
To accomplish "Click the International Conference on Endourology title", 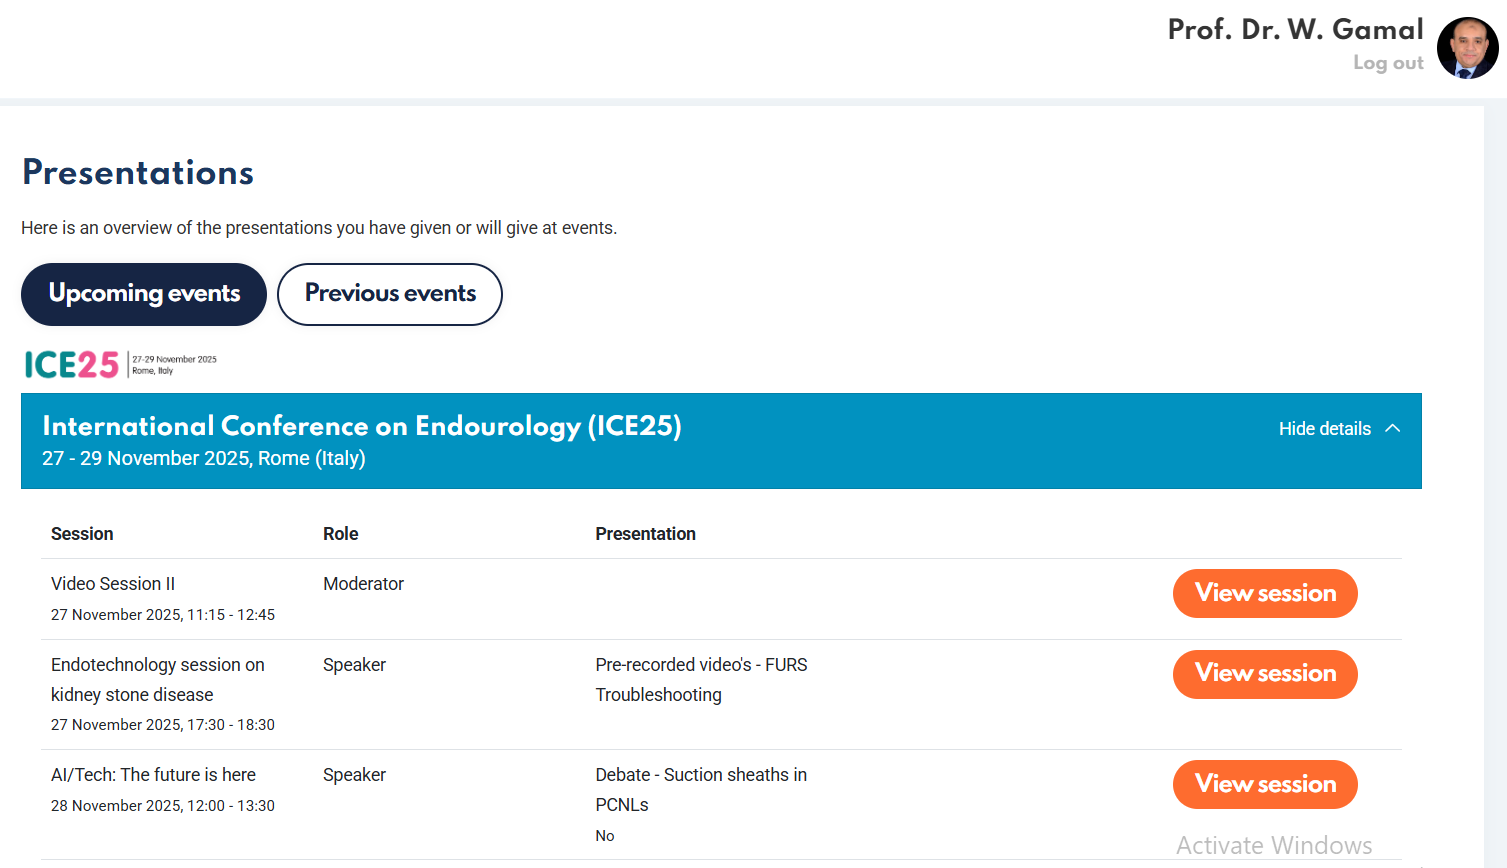I will point(361,426).
